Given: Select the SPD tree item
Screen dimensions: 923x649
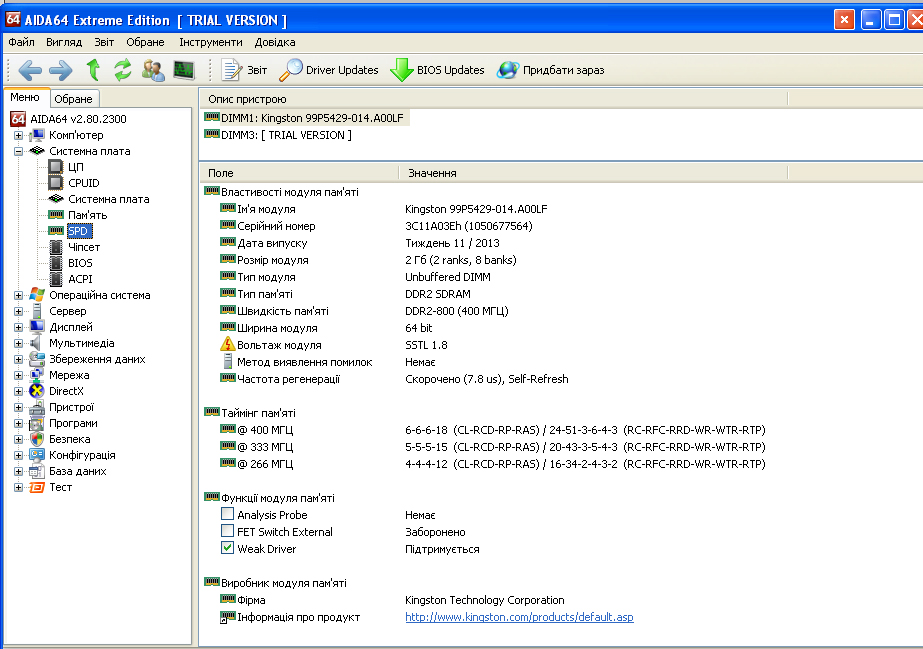Looking at the screenshot, I should (78, 231).
